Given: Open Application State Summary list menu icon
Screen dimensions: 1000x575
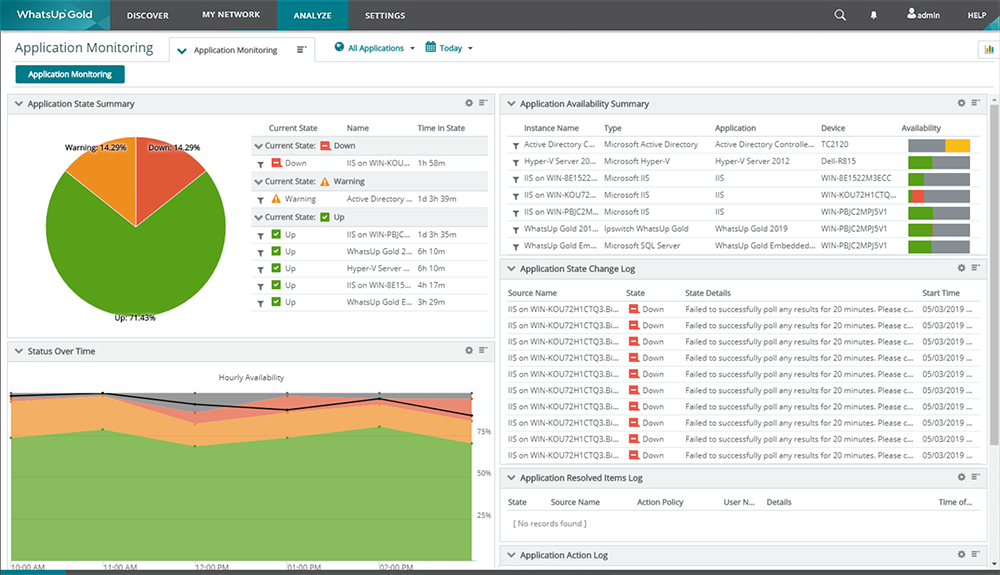Looking at the screenshot, I should click(x=483, y=103).
